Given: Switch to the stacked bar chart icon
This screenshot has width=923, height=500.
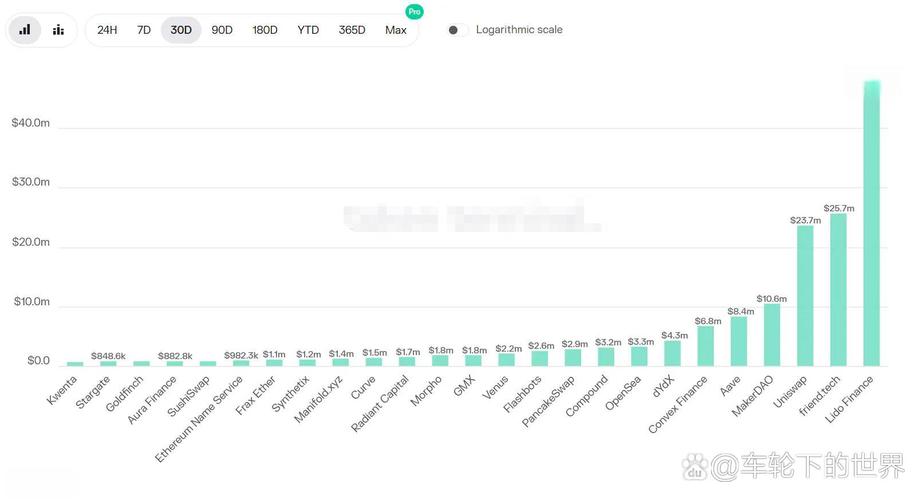Looking at the screenshot, I should point(59,30).
